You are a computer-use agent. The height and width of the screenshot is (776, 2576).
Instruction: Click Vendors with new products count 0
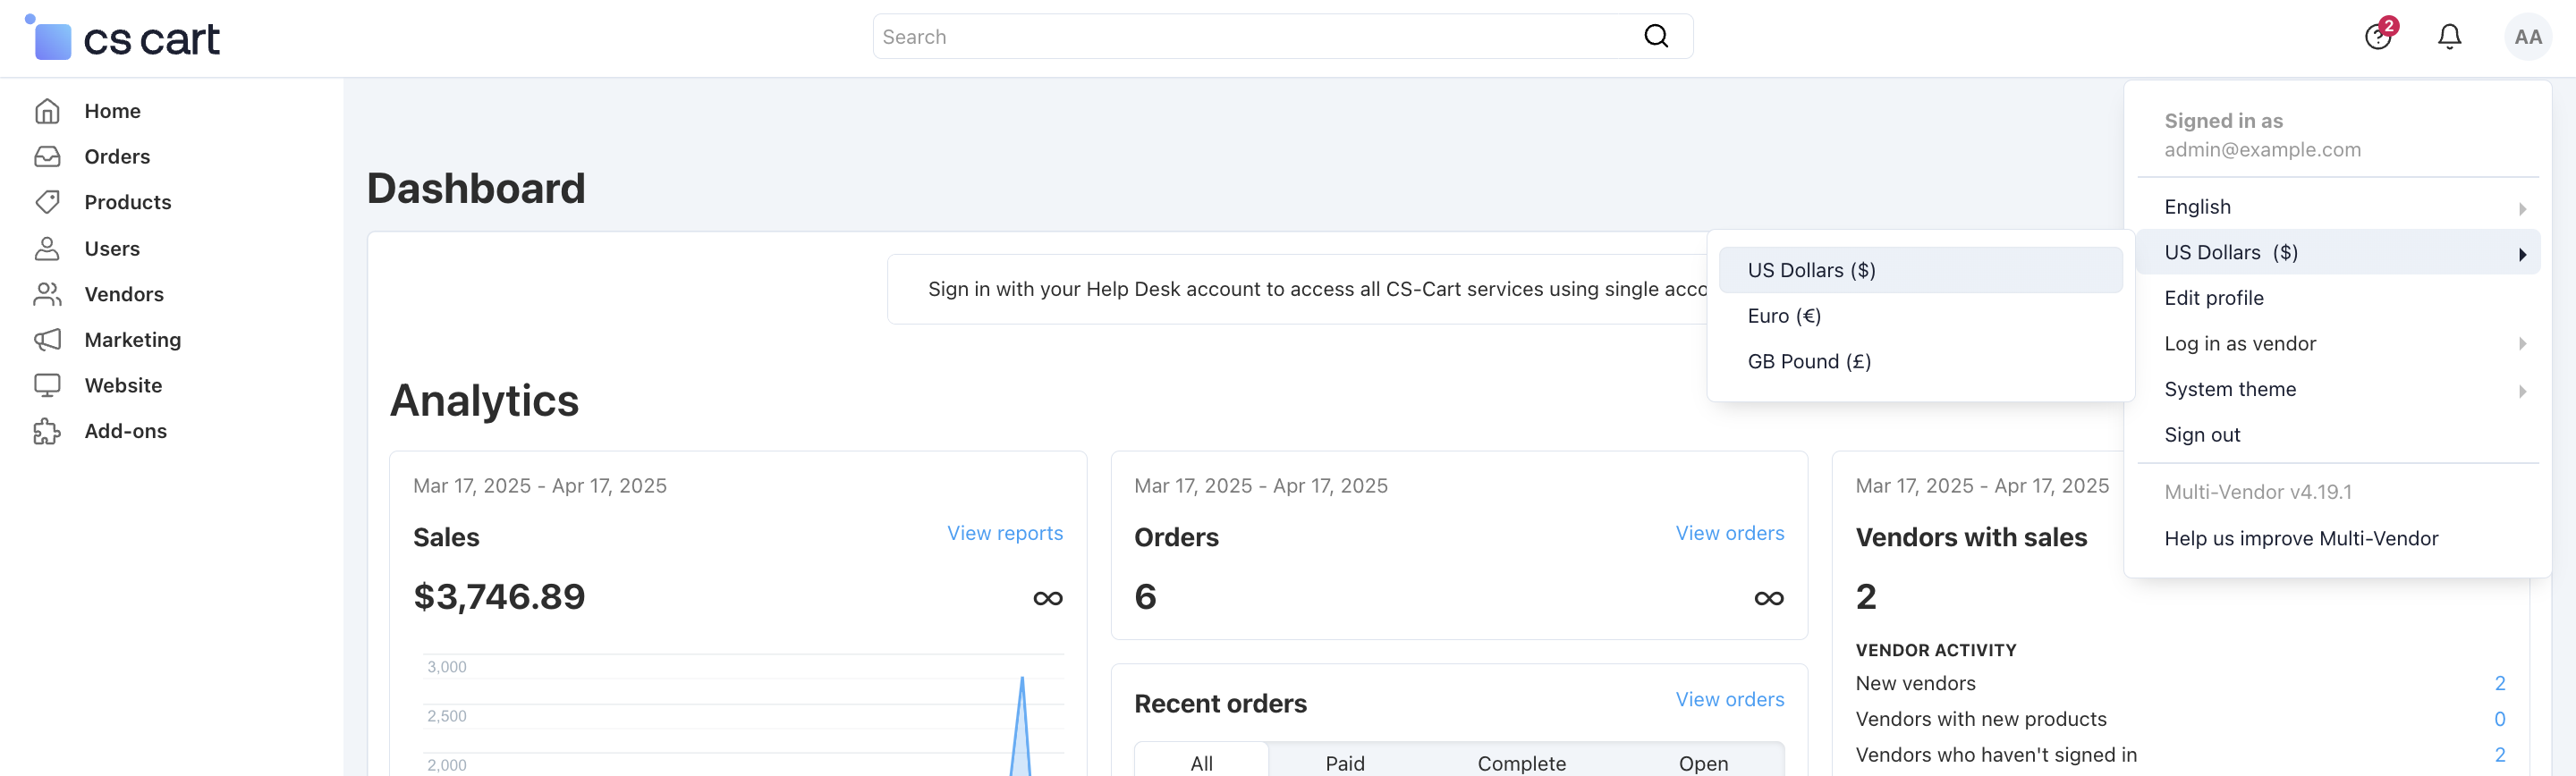click(2499, 719)
